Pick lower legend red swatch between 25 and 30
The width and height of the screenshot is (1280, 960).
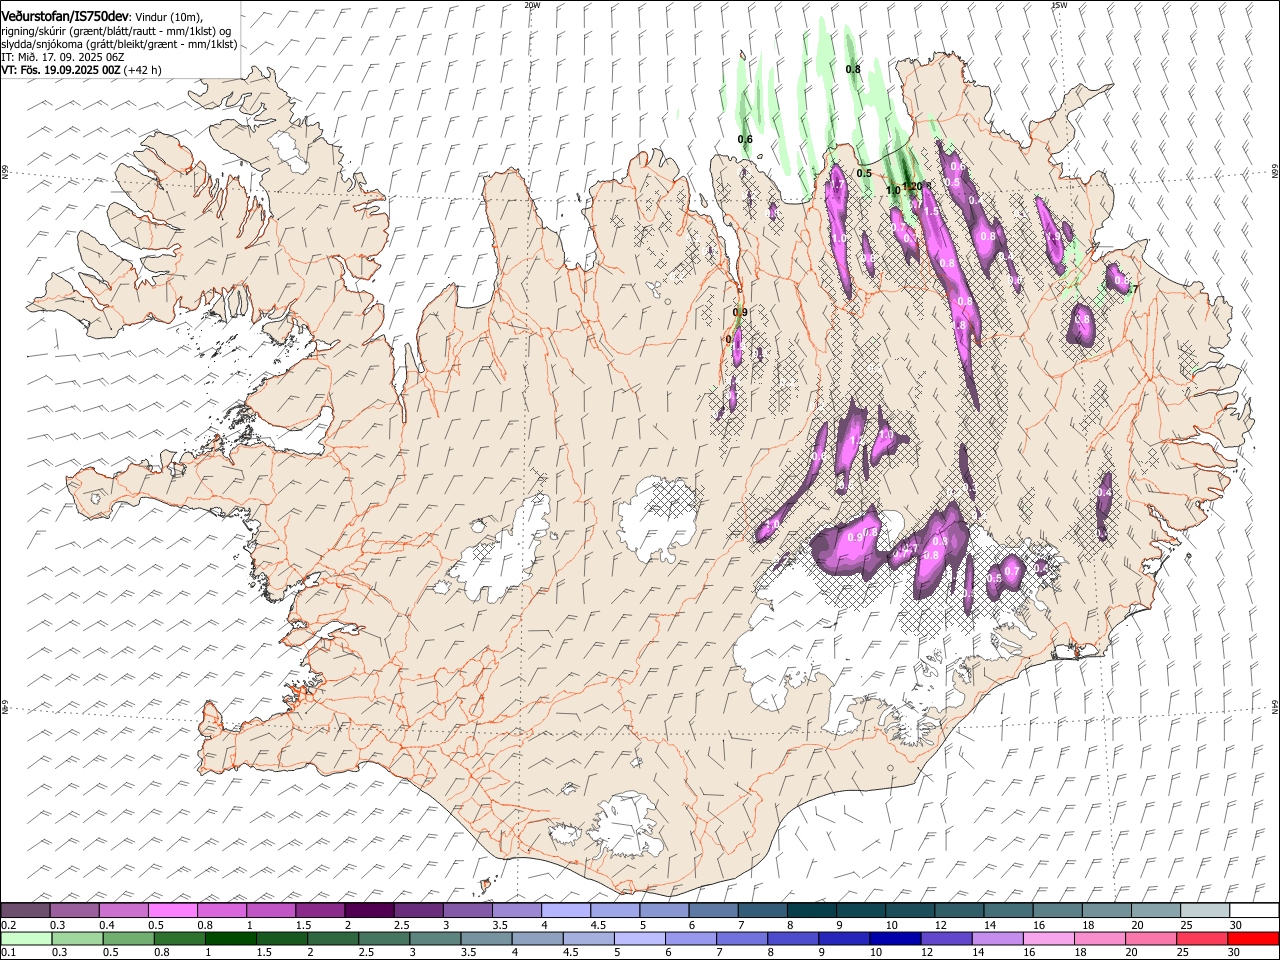[1201, 939]
